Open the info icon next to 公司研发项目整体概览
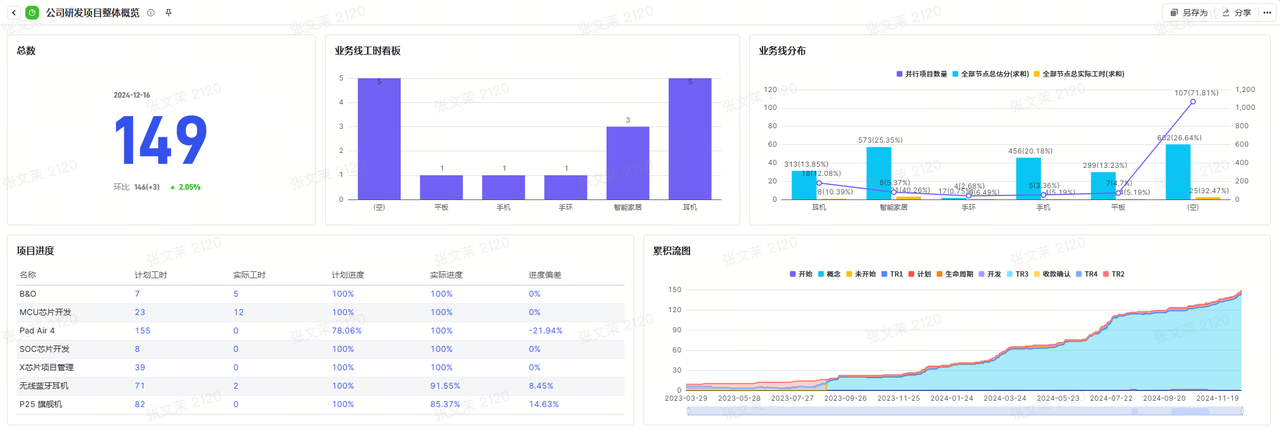 [151, 13]
